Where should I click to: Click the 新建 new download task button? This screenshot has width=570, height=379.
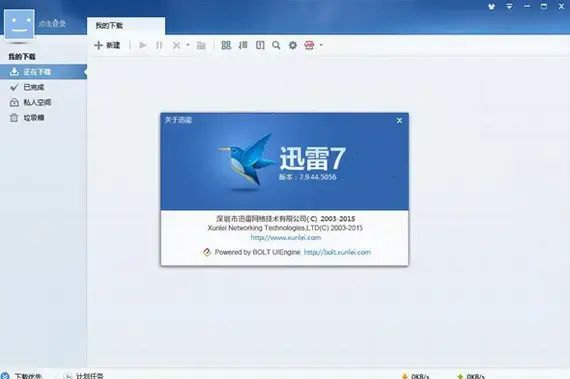point(107,45)
